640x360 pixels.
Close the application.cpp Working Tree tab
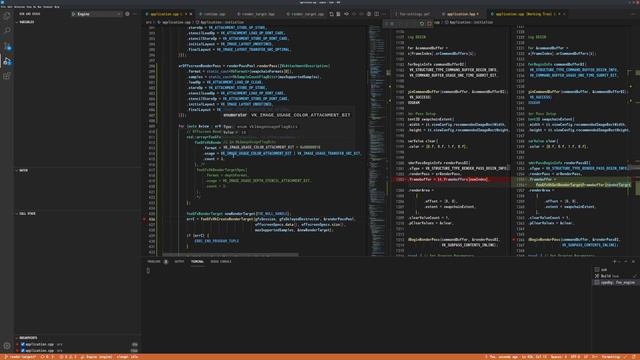564,14
